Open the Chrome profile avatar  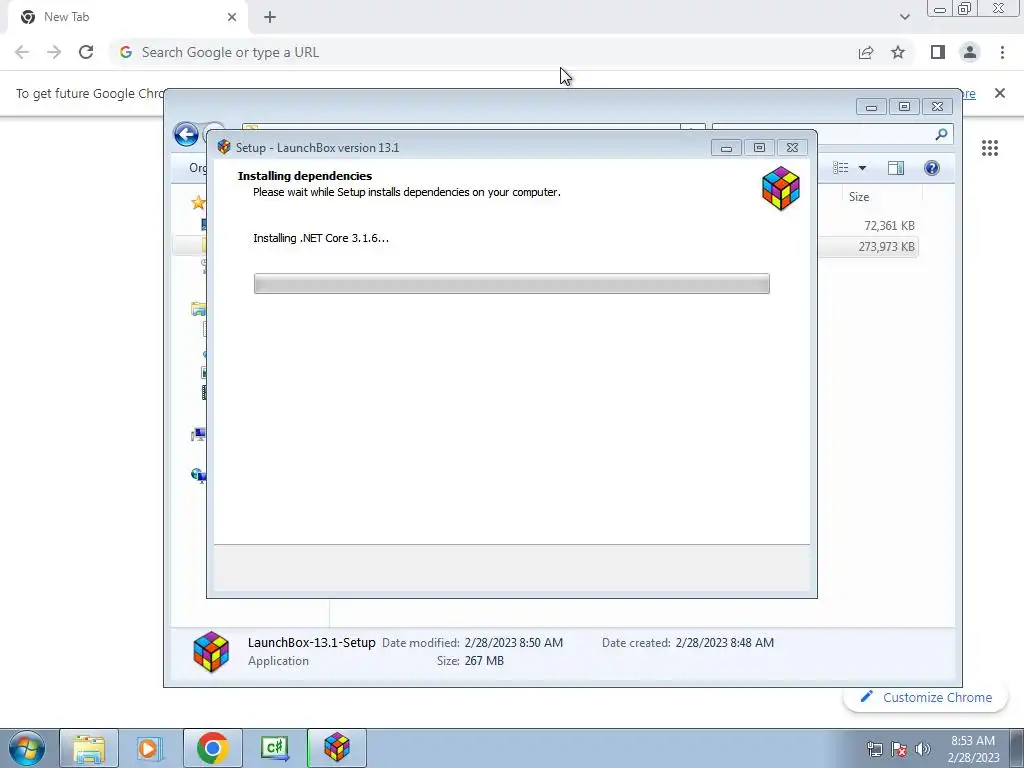click(x=970, y=52)
